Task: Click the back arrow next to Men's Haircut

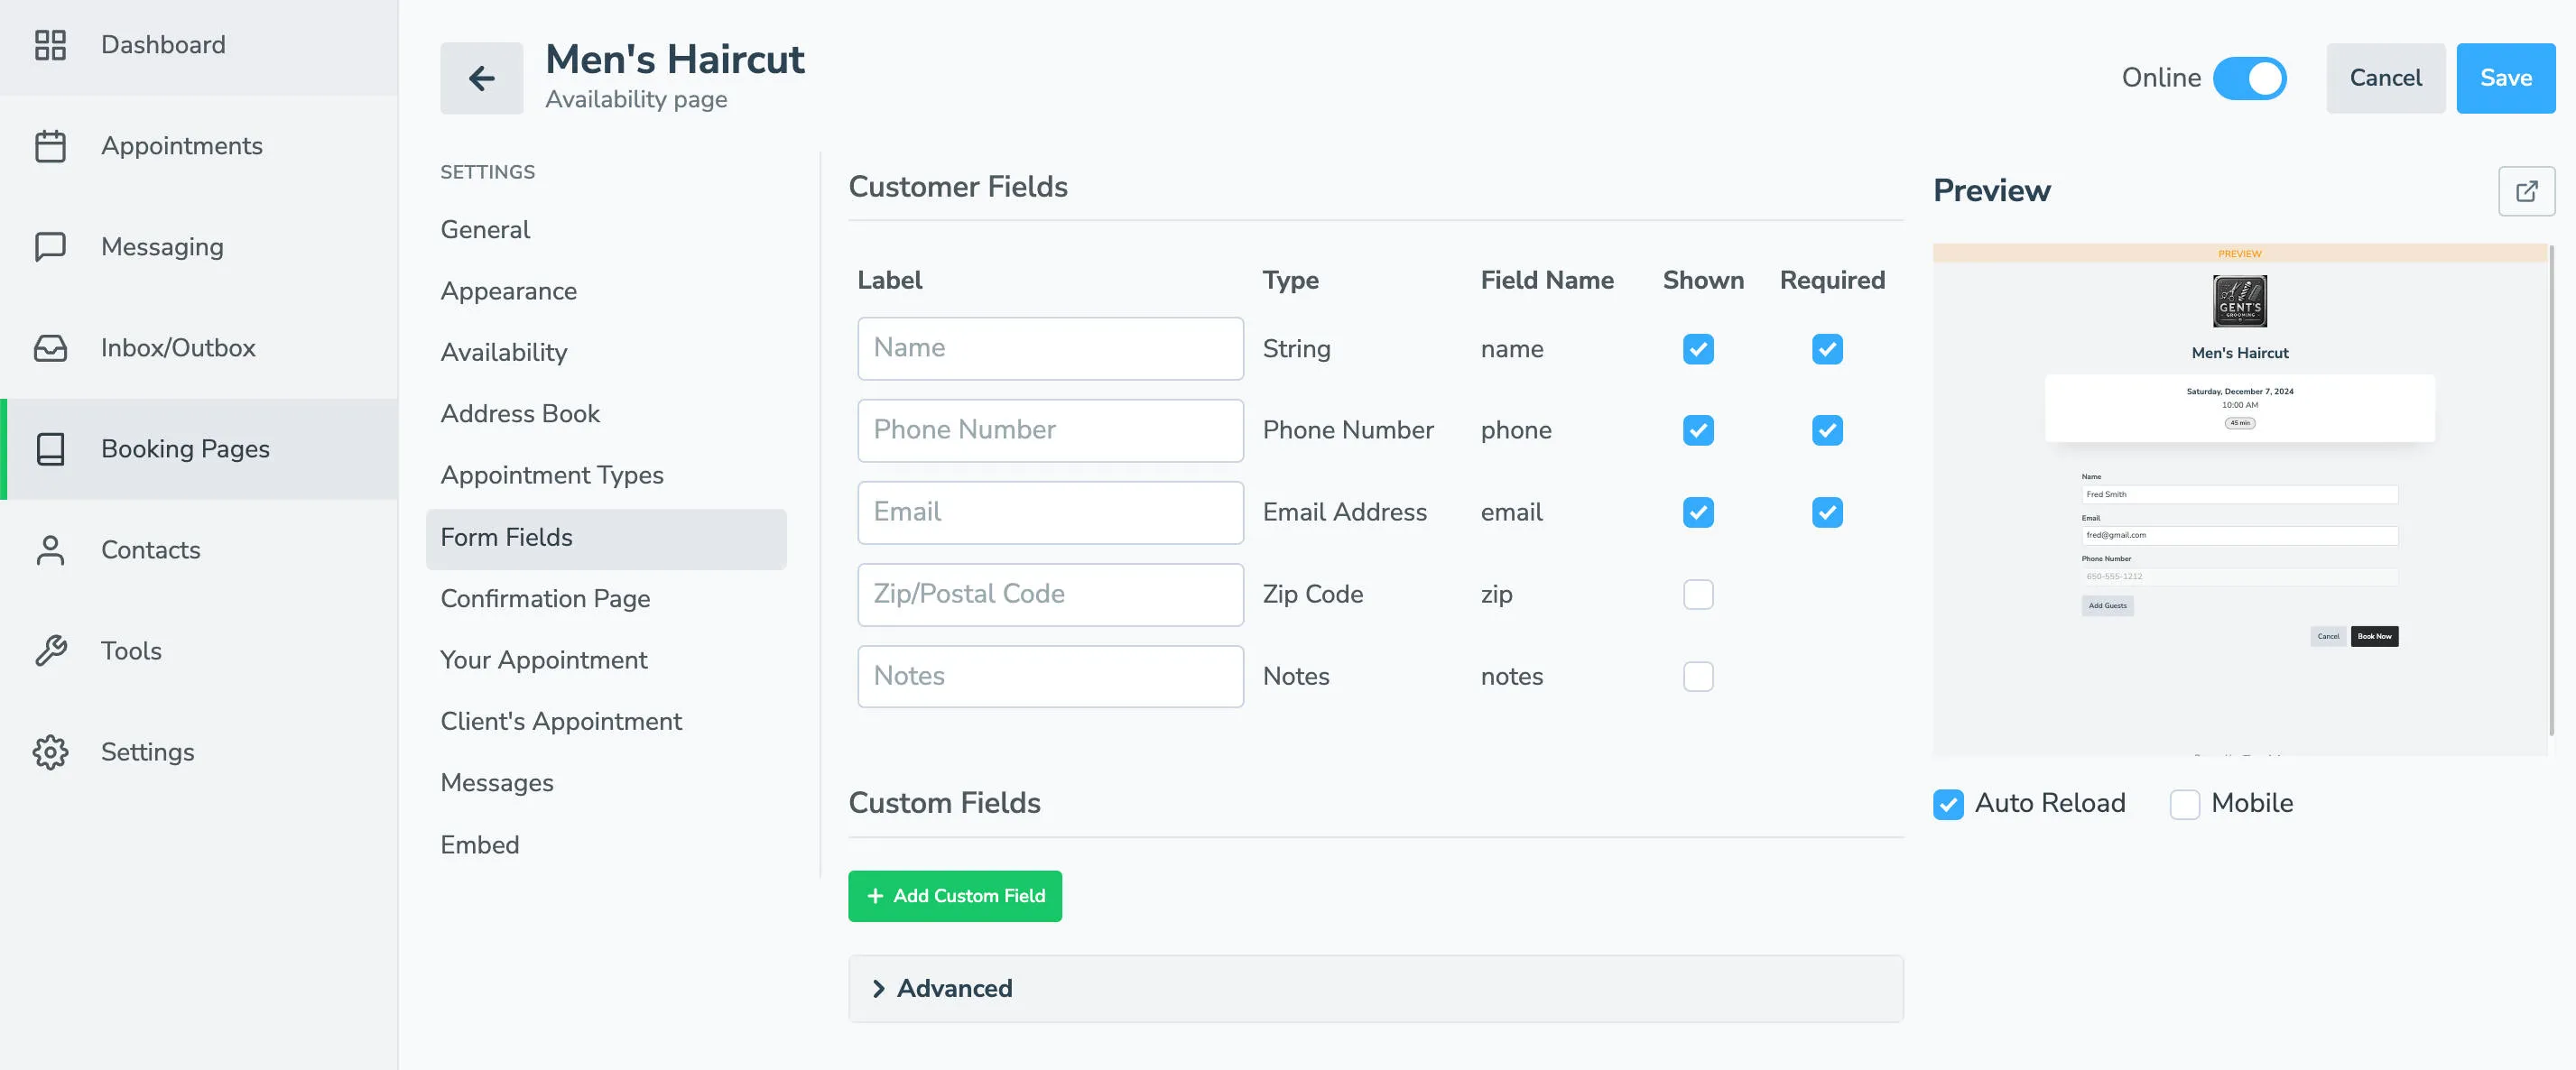Action: point(482,78)
